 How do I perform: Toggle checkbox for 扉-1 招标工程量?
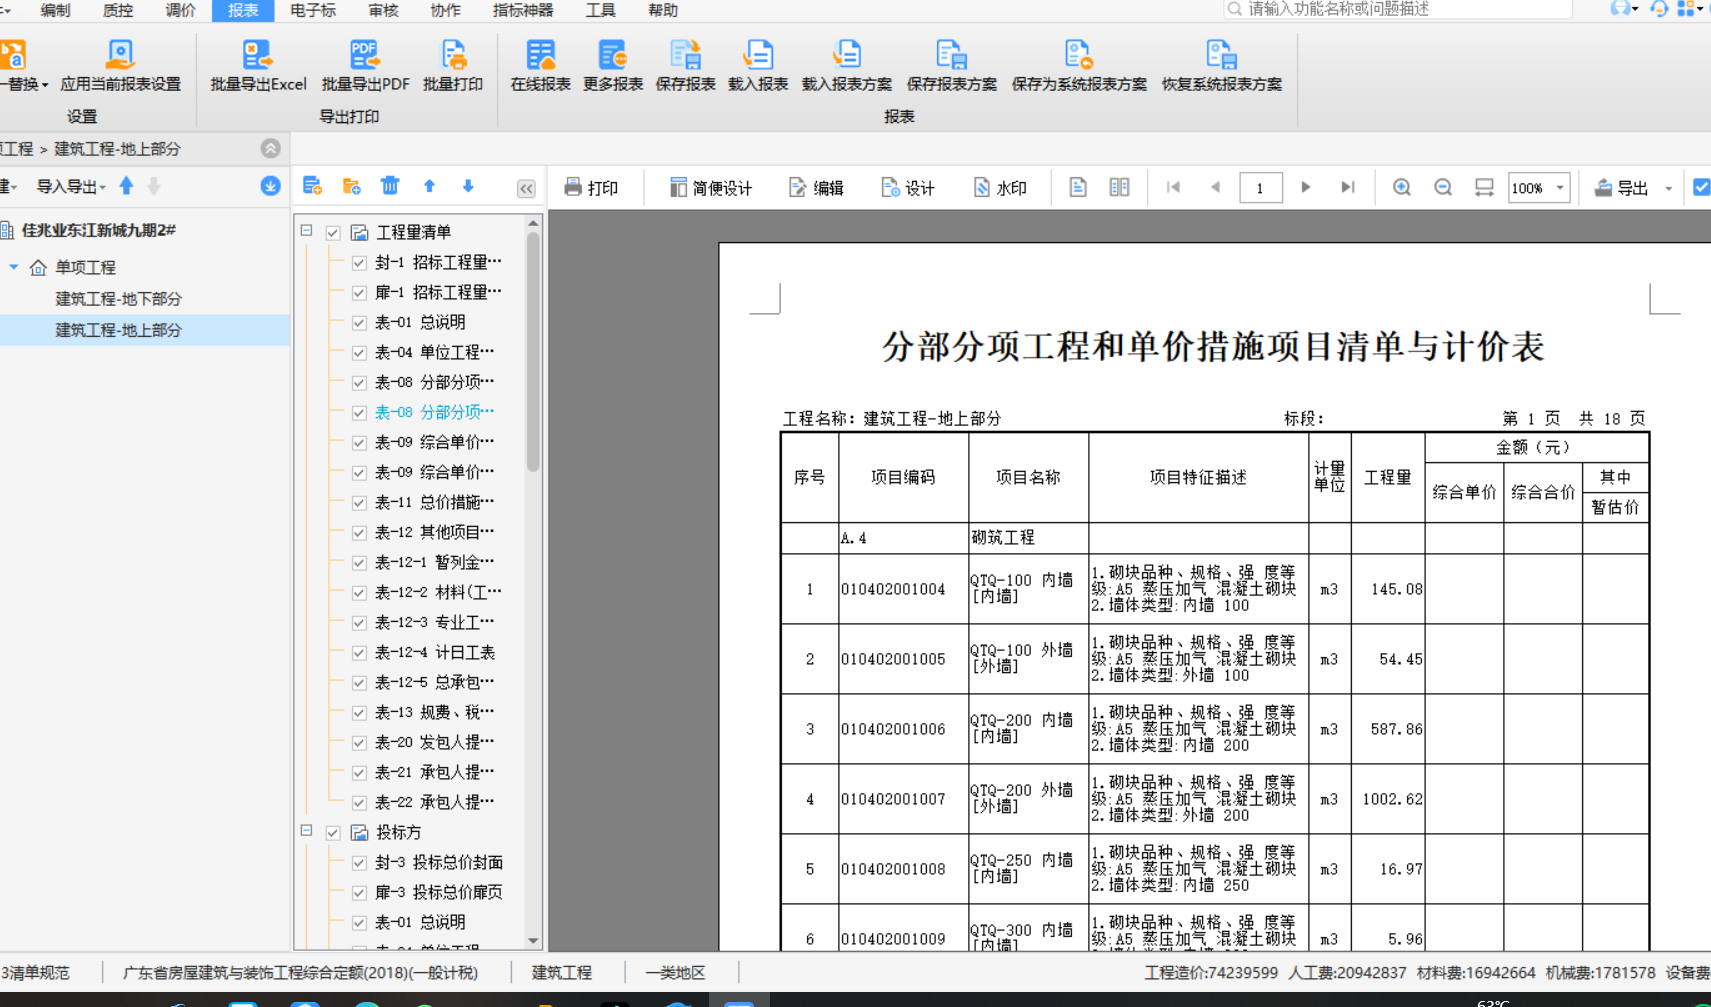coord(359,292)
